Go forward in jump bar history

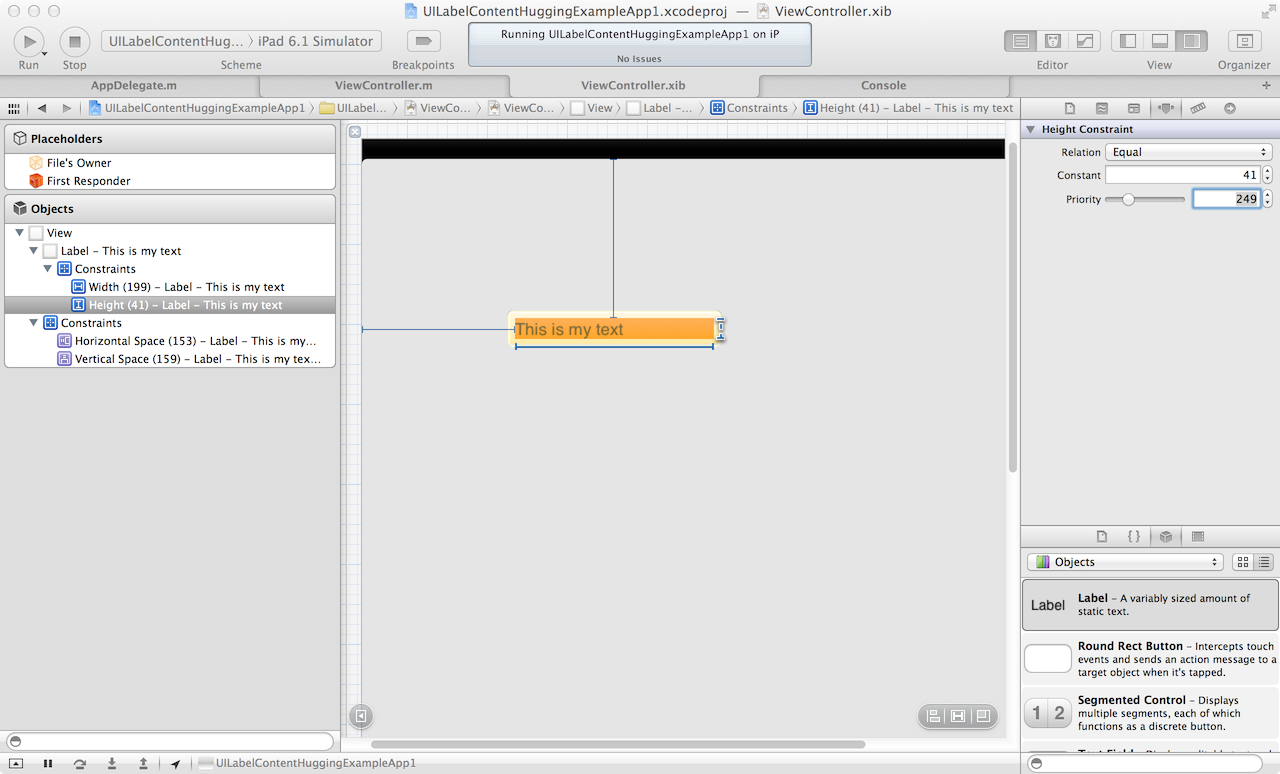click(x=67, y=108)
